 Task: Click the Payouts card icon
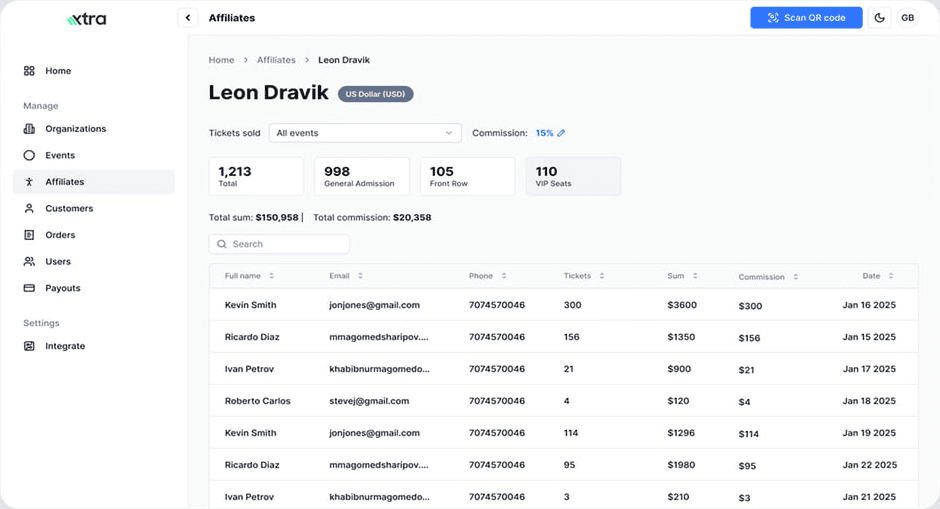29,288
